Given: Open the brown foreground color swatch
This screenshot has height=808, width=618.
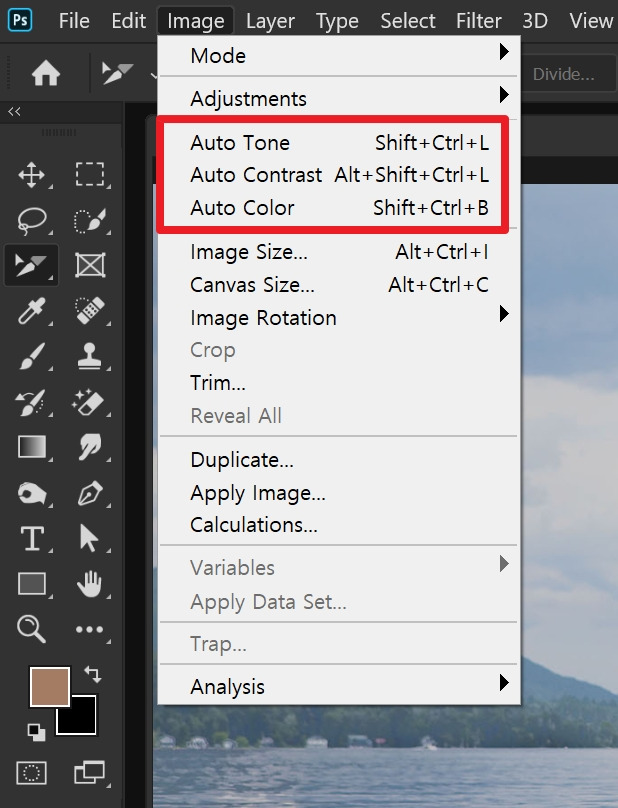Looking at the screenshot, I should [49, 686].
